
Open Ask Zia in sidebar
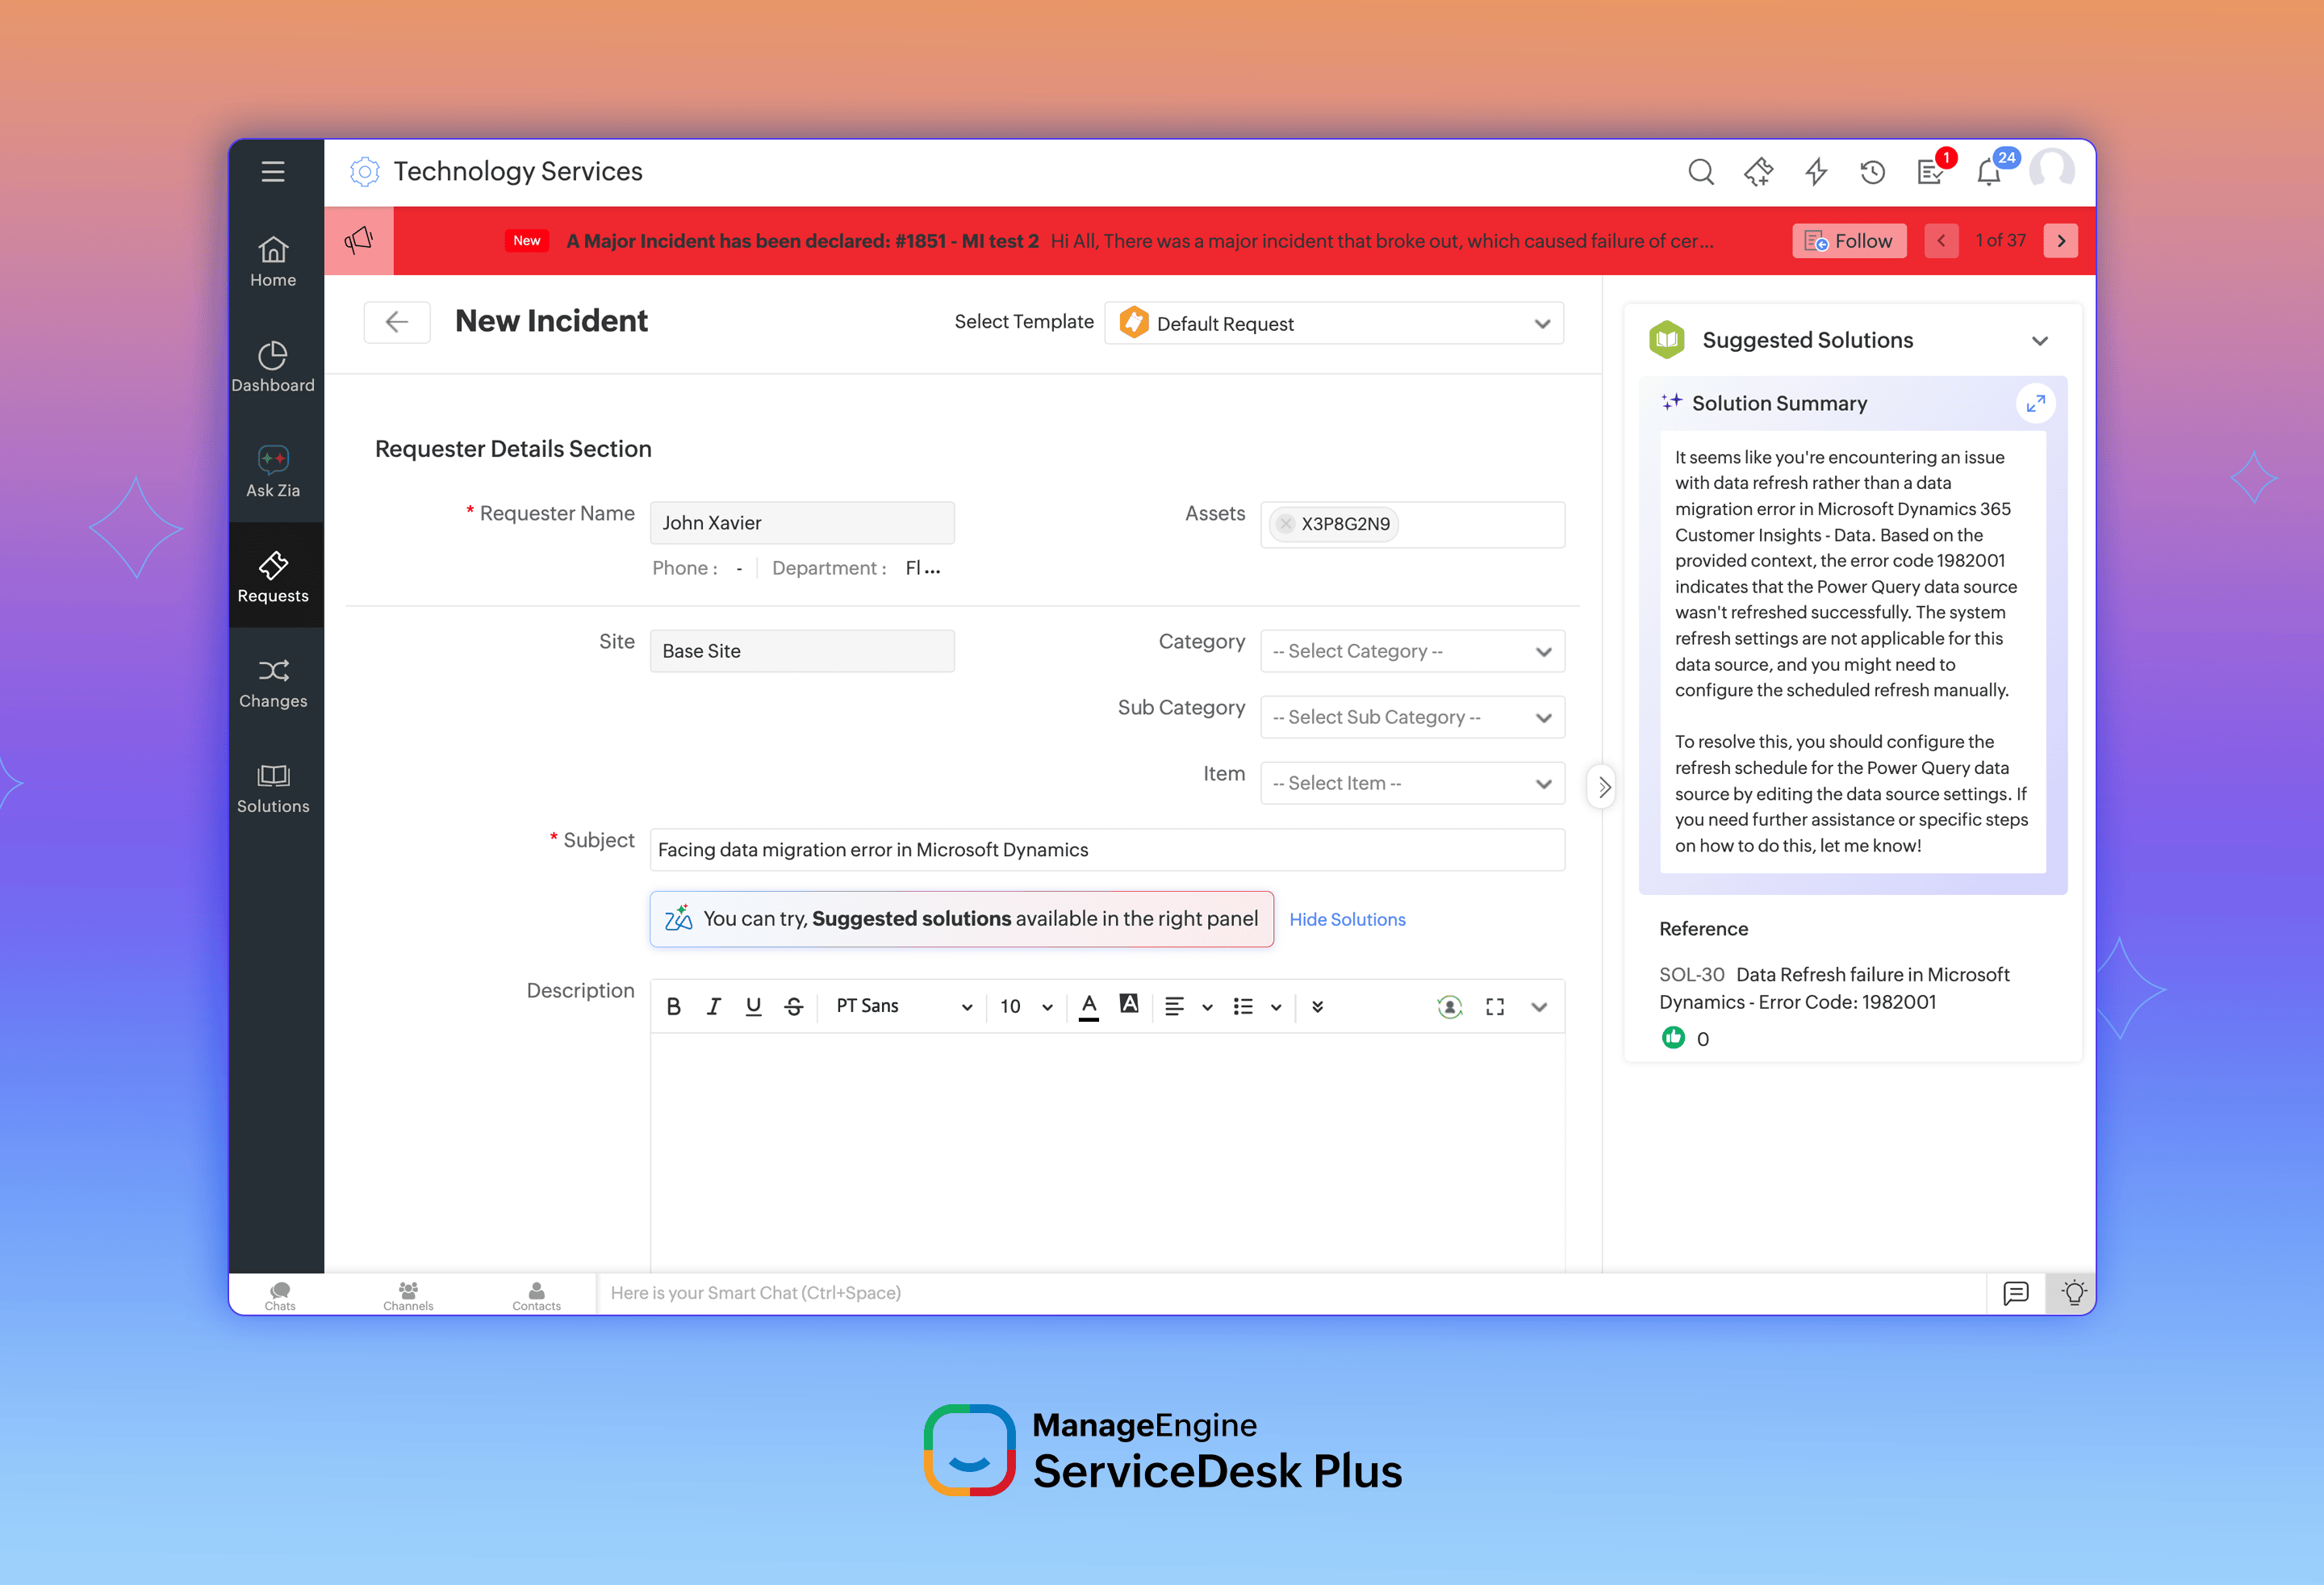coord(273,471)
